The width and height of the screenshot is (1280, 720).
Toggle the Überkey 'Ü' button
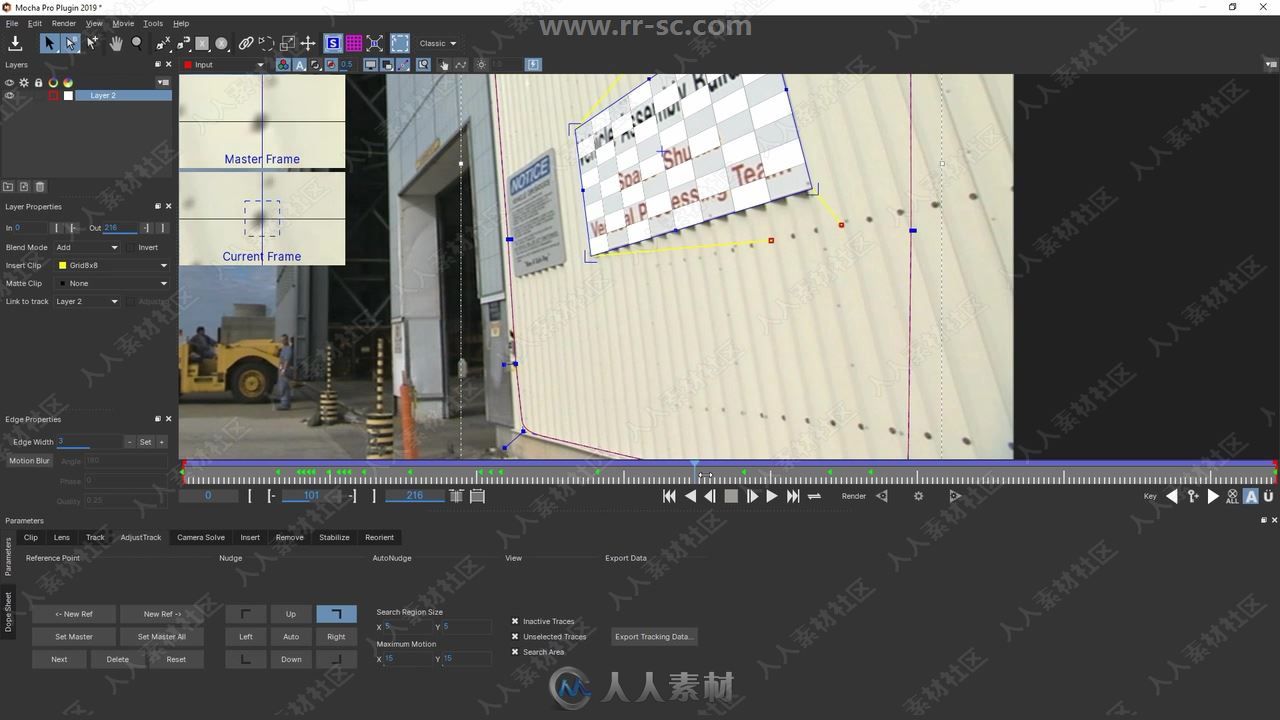[1268, 496]
